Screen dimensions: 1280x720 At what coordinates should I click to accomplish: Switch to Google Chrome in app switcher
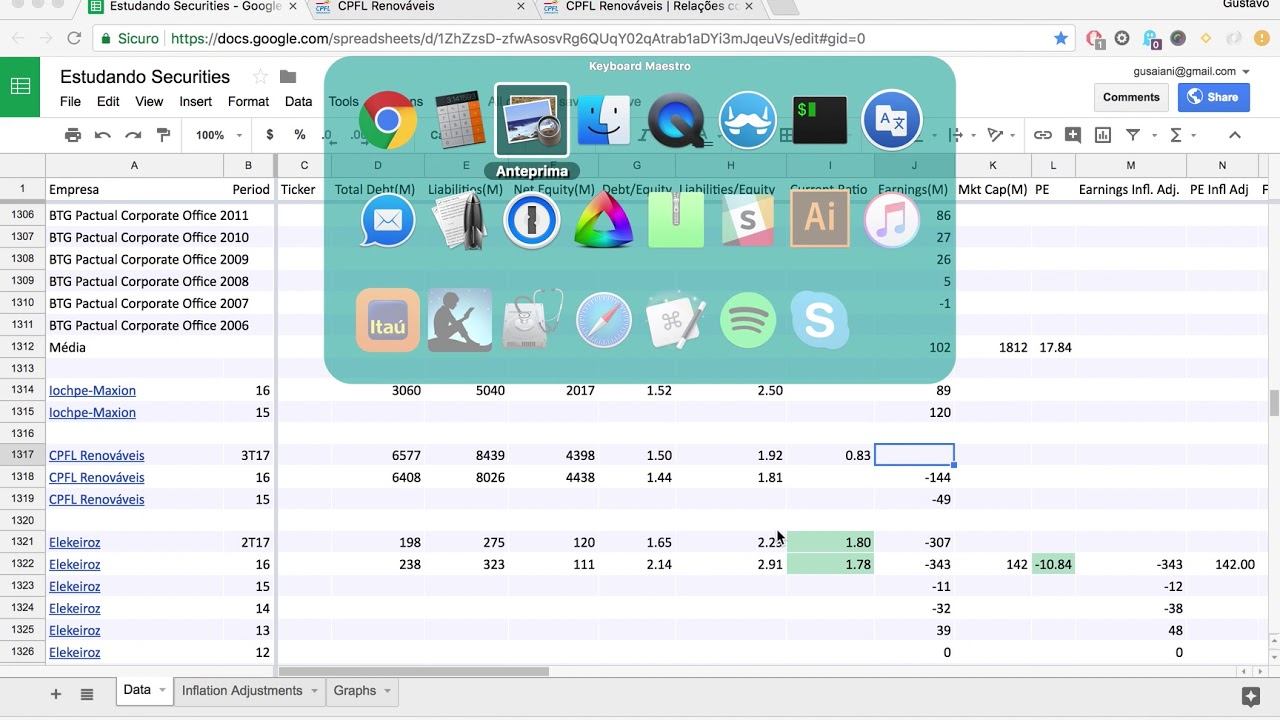(388, 121)
